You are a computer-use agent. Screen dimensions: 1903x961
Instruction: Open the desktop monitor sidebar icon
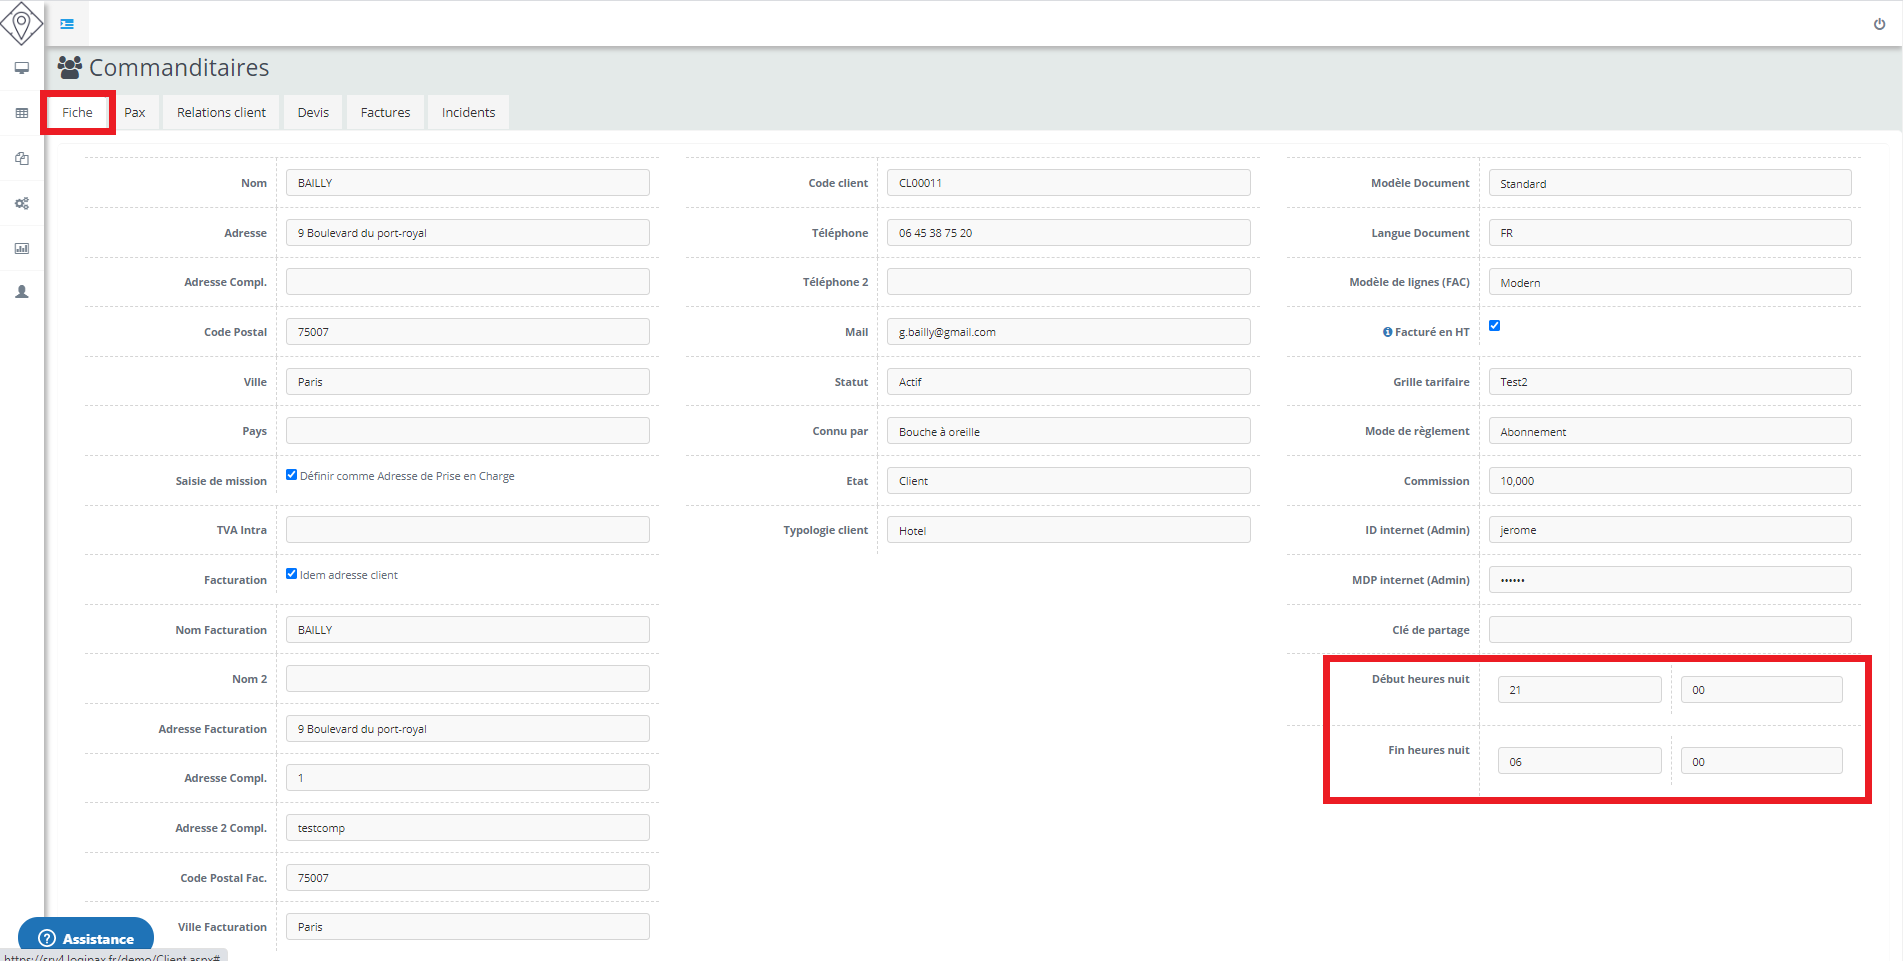[21, 68]
